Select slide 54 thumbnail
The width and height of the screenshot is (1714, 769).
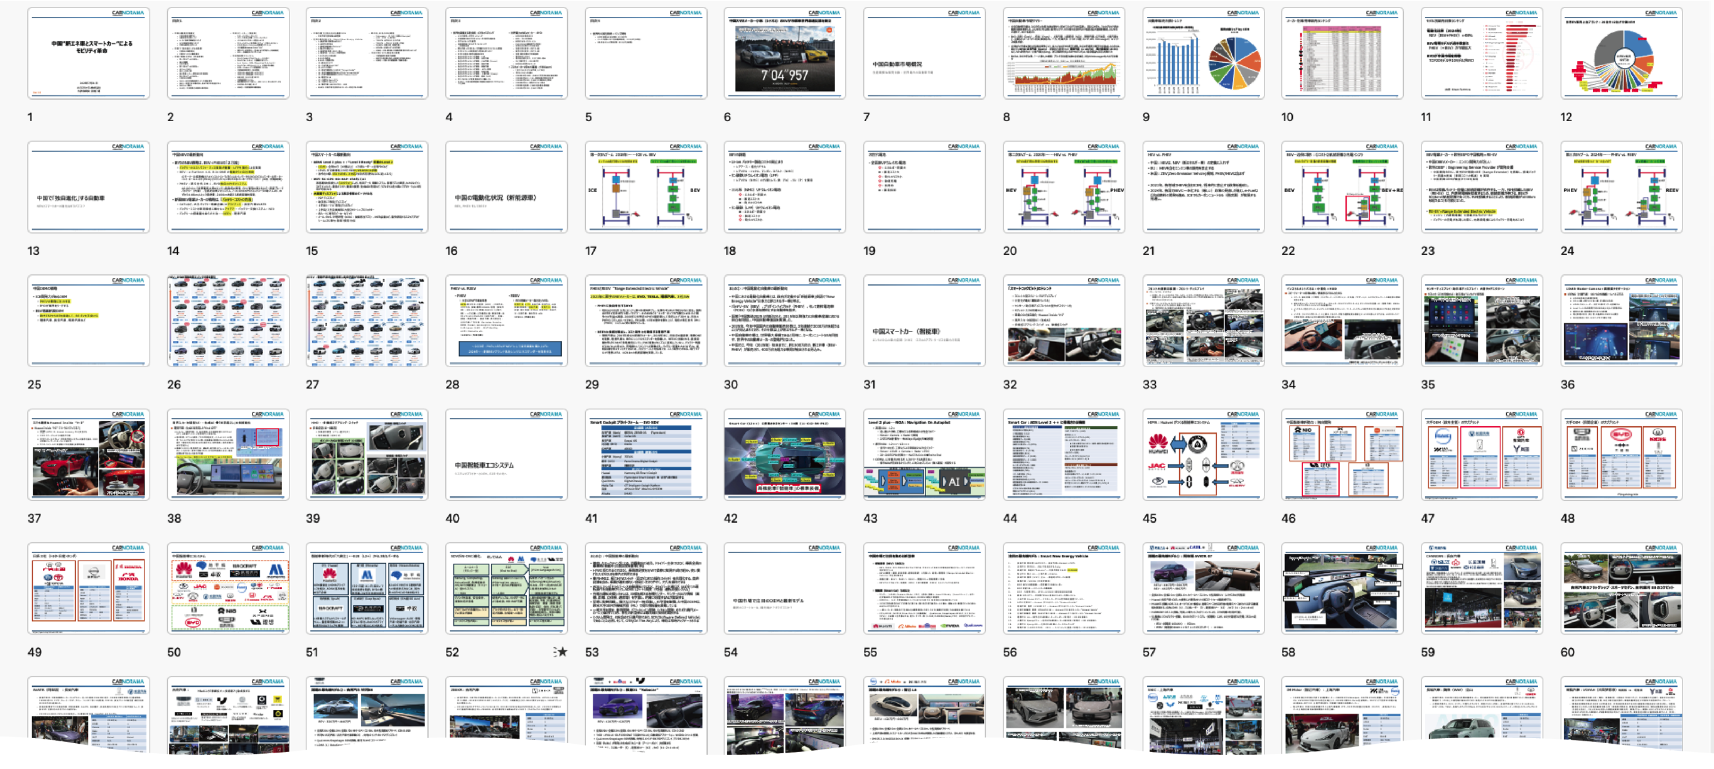[785, 589]
